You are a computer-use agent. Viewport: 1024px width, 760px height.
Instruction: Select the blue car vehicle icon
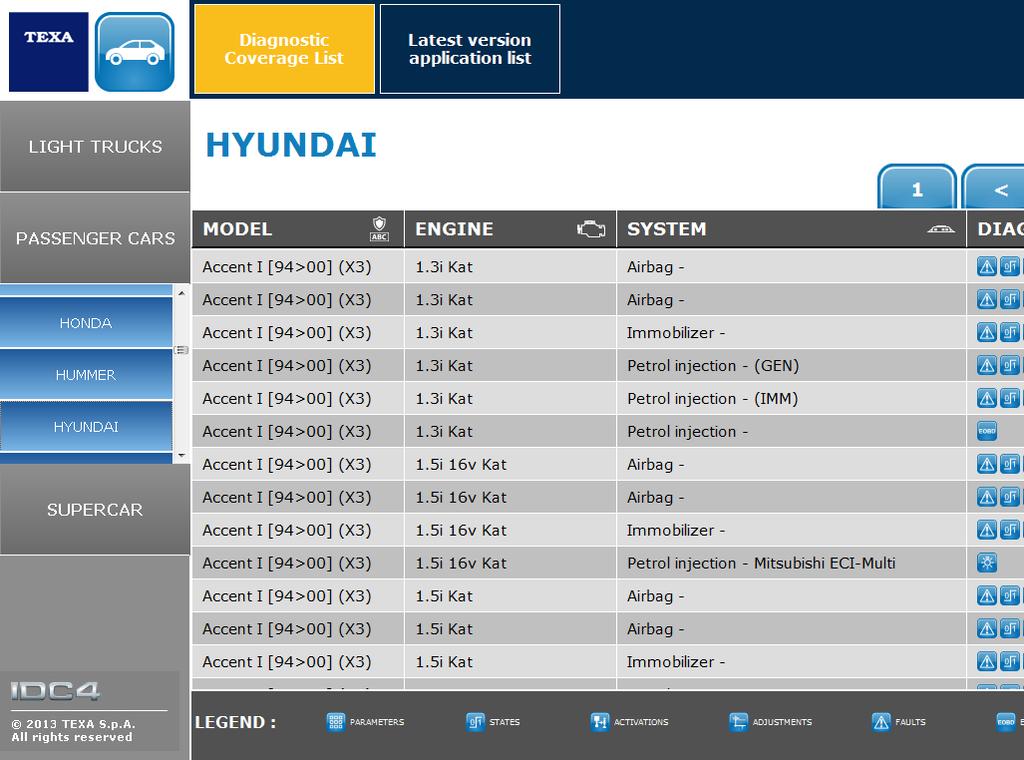[135, 52]
